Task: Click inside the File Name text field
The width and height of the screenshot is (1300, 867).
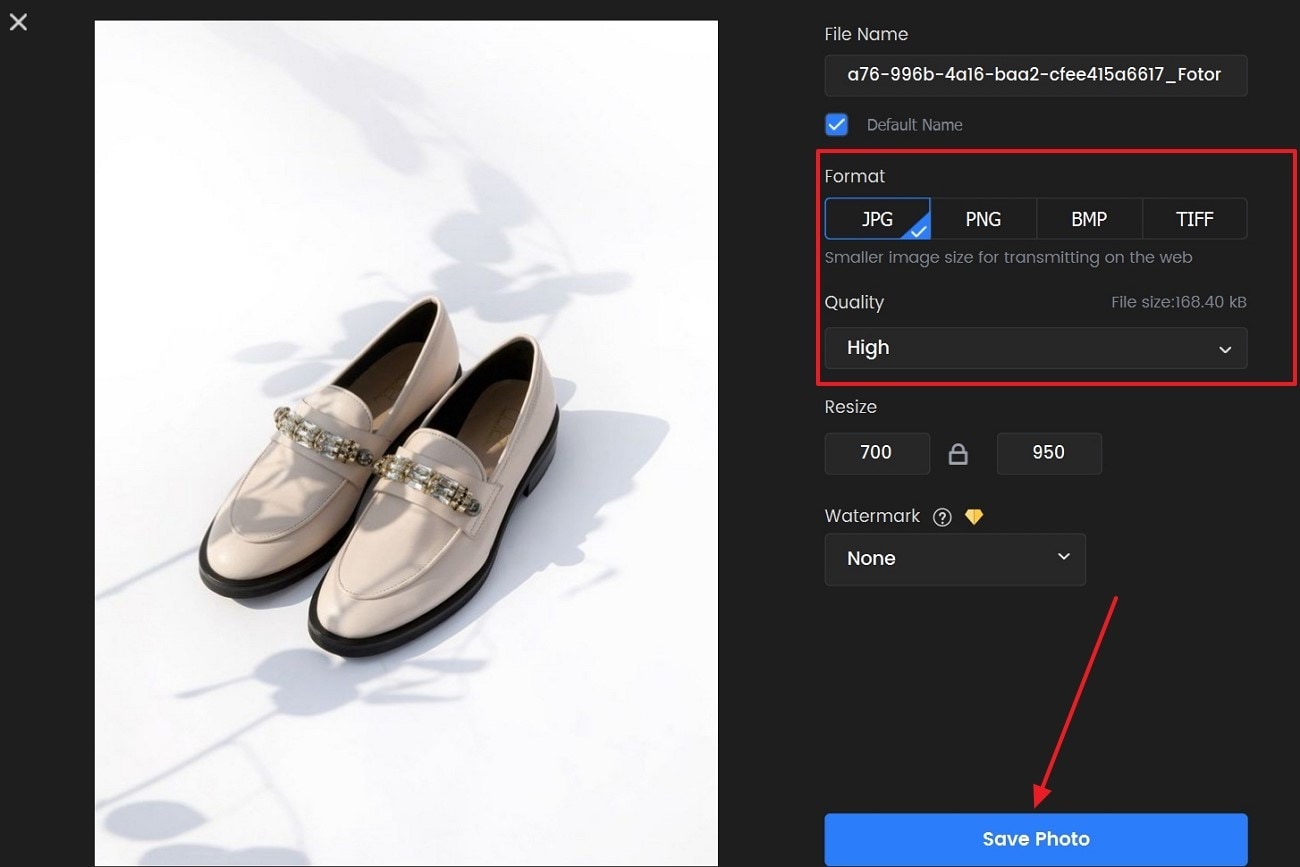Action: click(x=1035, y=75)
